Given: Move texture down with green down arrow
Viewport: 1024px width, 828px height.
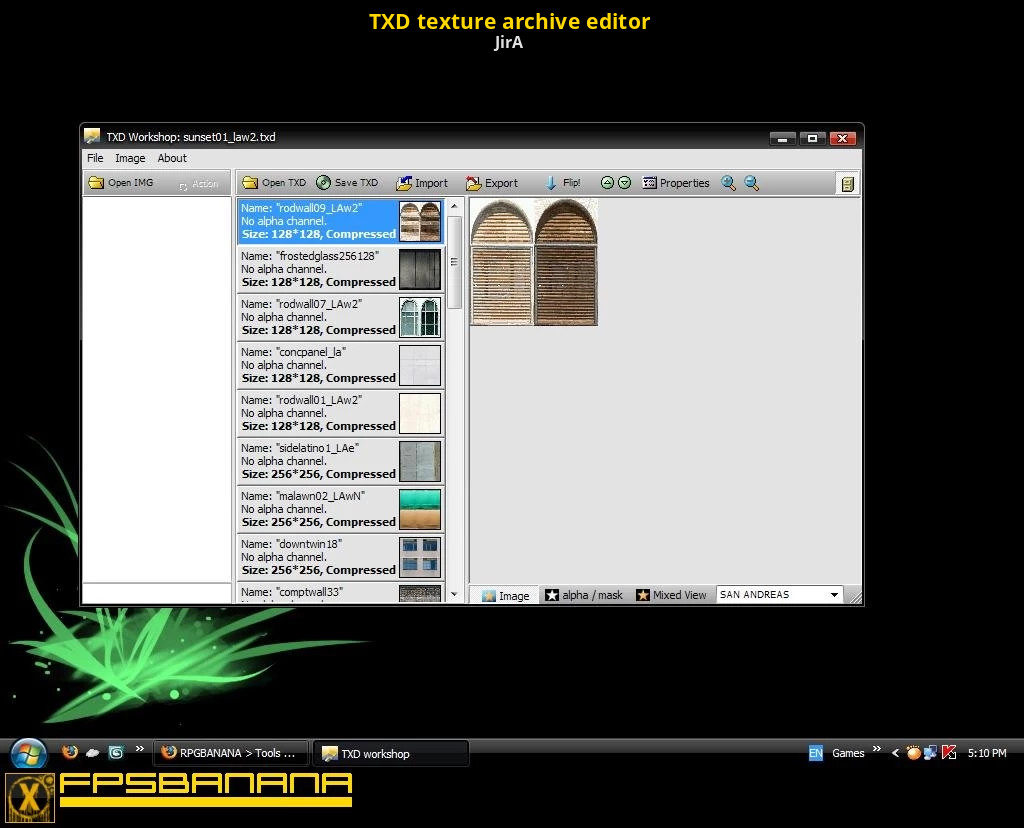Looking at the screenshot, I should (x=624, y=183).
